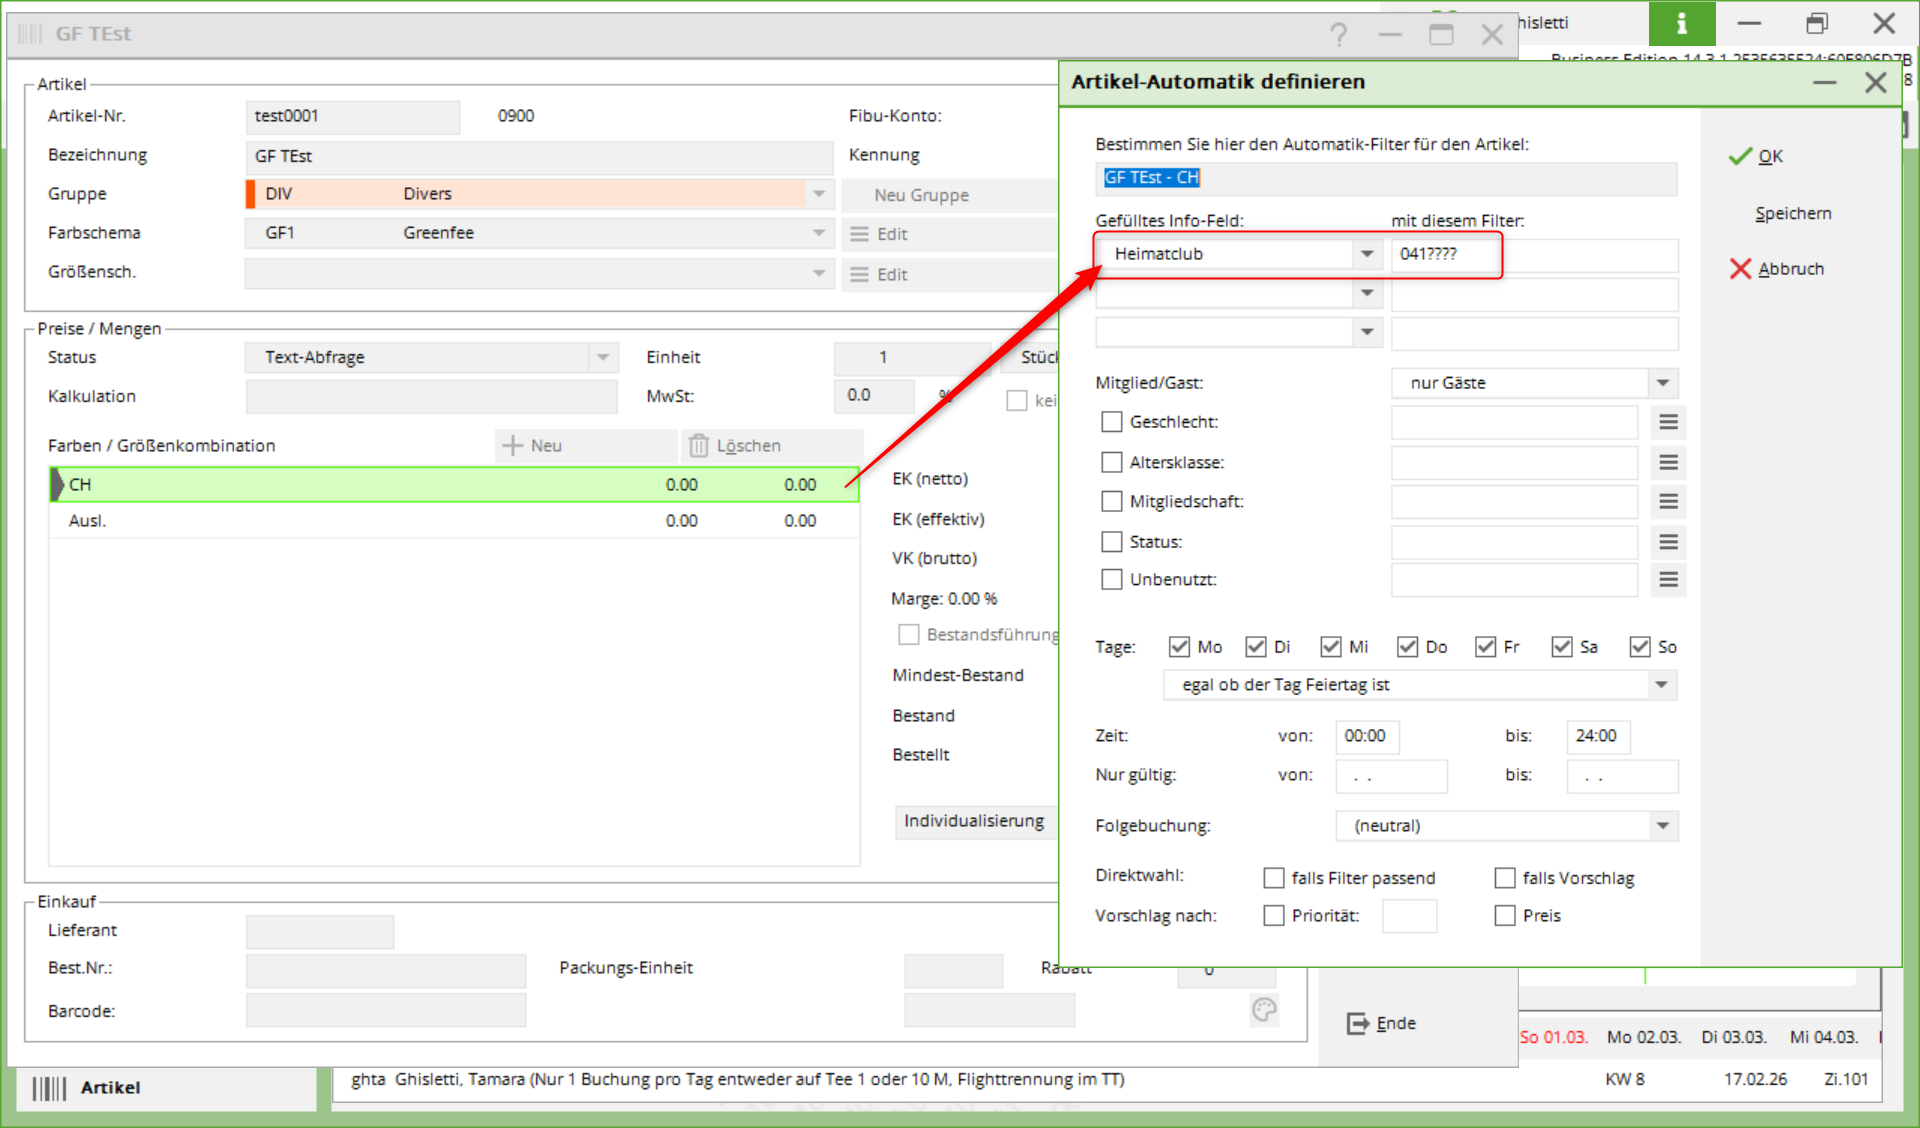
Task: Open list icon next to Altersklasse field
Action: (x=1668, y=462)
